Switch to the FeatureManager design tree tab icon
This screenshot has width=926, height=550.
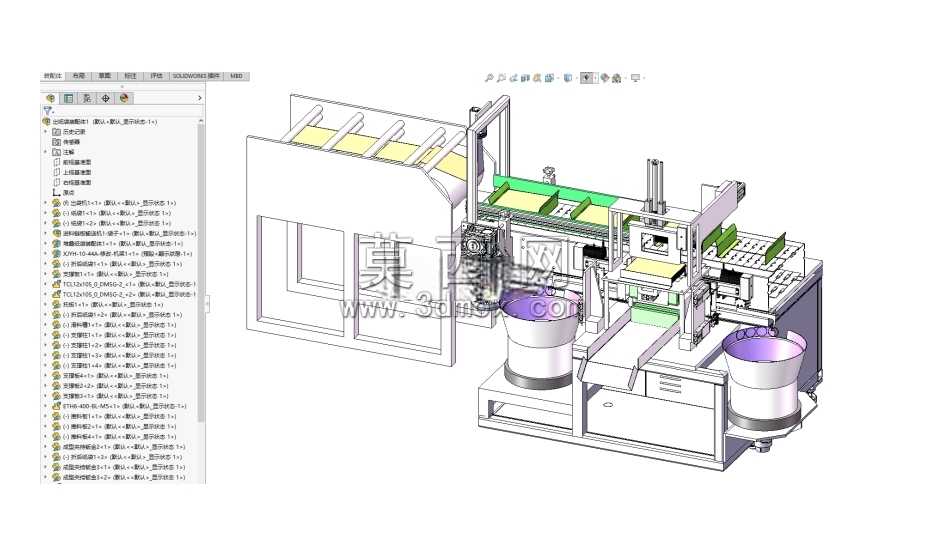50,98
